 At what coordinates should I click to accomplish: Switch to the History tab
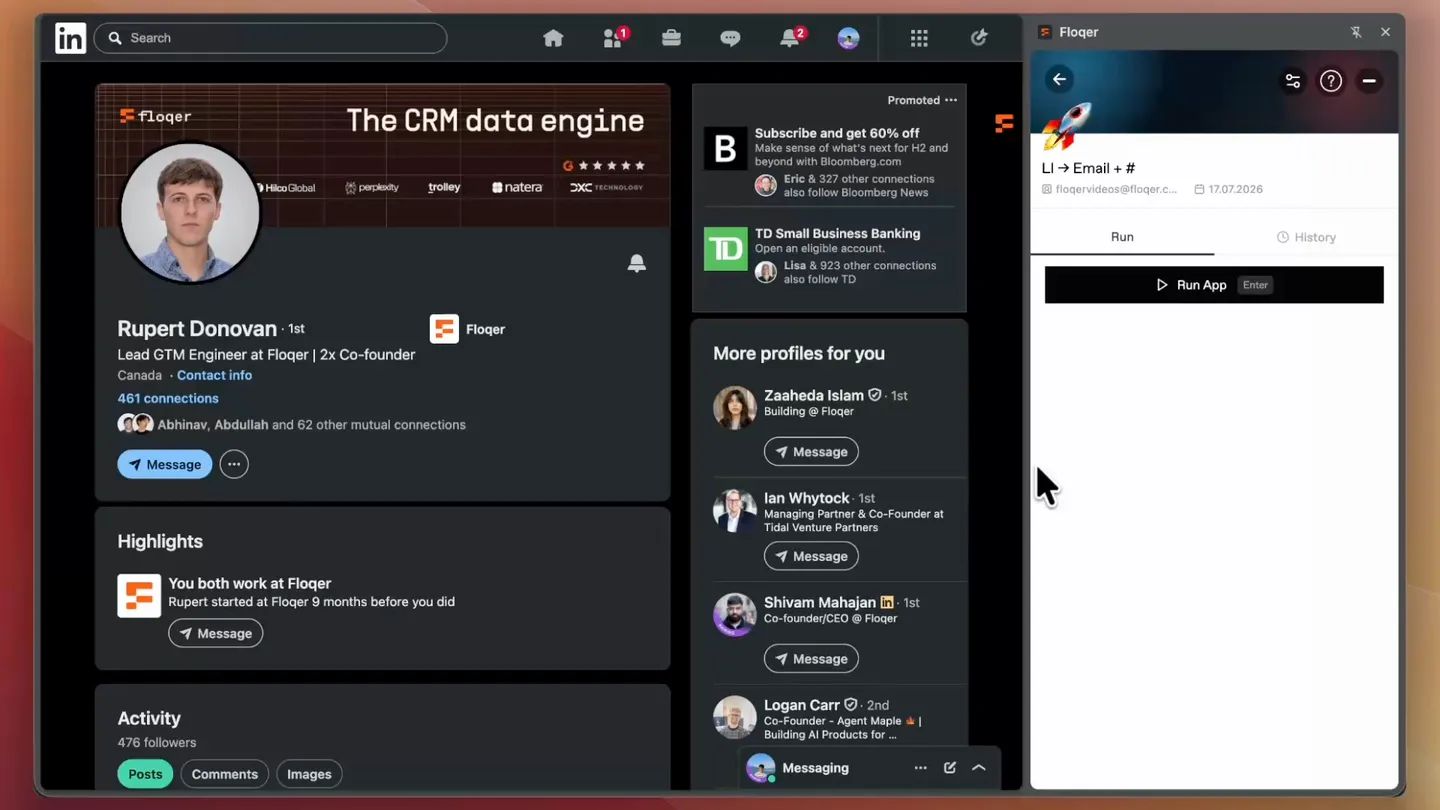click(x=1306, y=237)
